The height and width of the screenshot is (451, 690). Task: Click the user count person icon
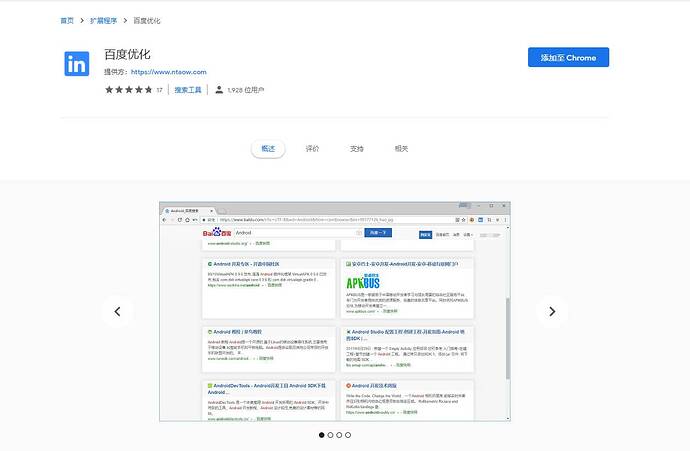[x=219, y=90]
